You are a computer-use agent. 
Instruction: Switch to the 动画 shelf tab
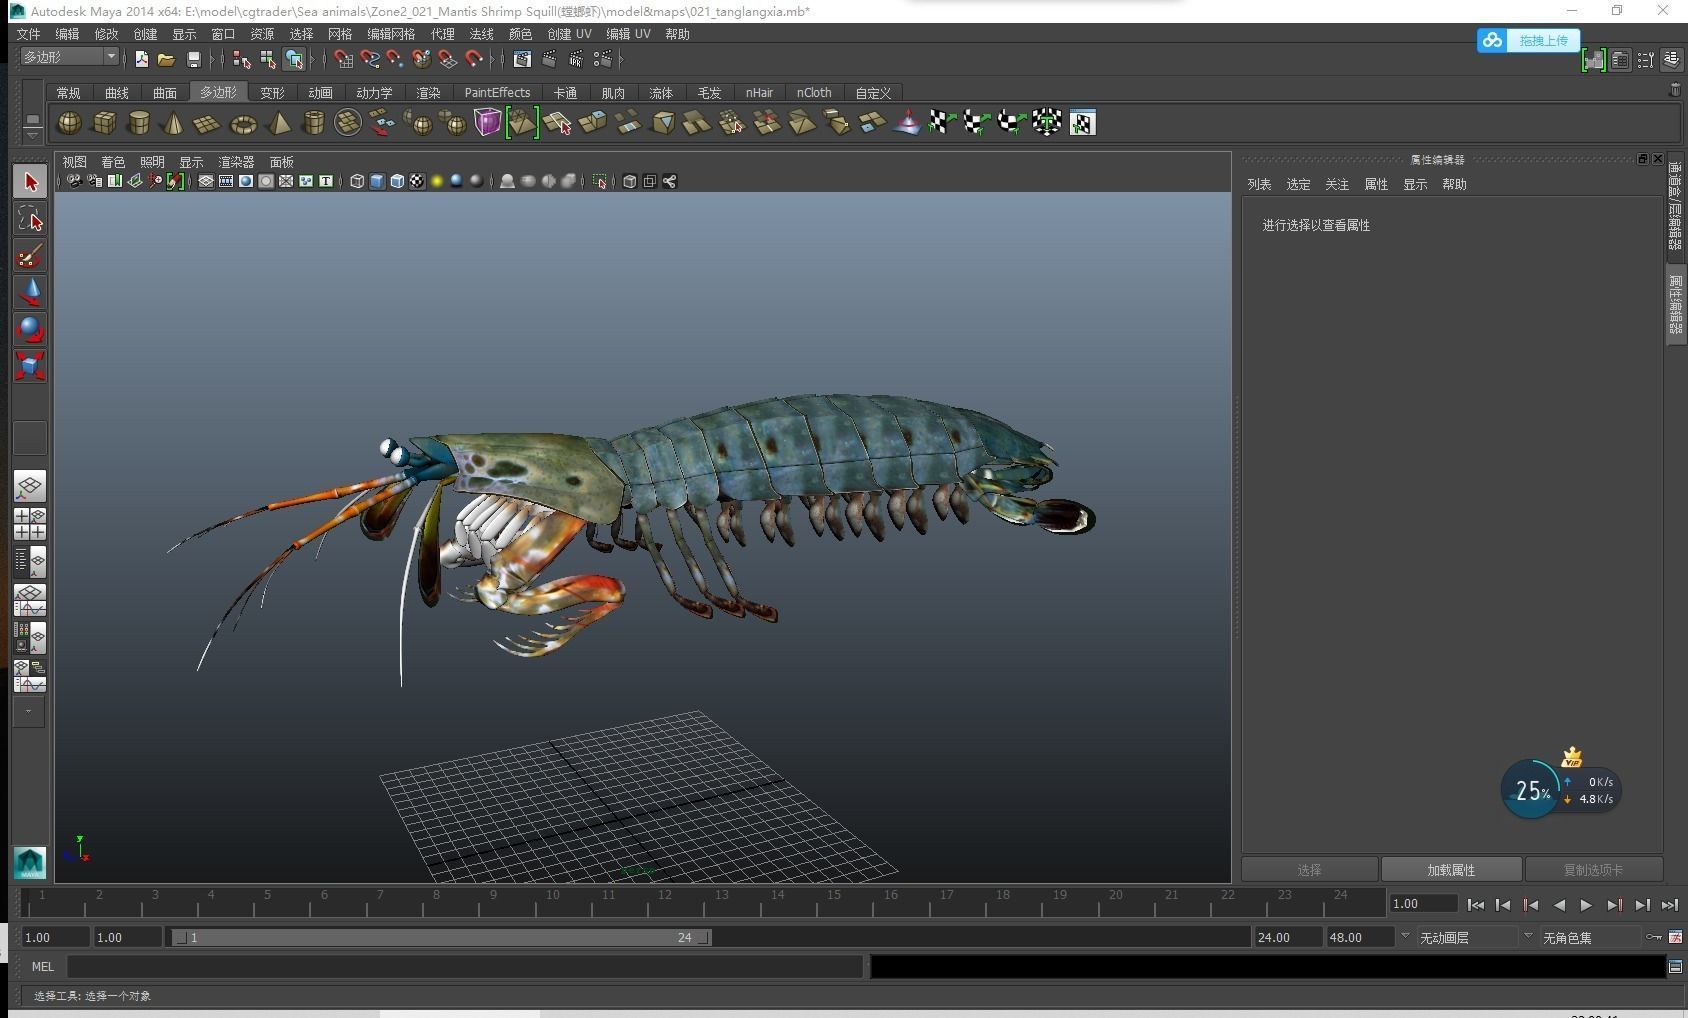(320, 92)
